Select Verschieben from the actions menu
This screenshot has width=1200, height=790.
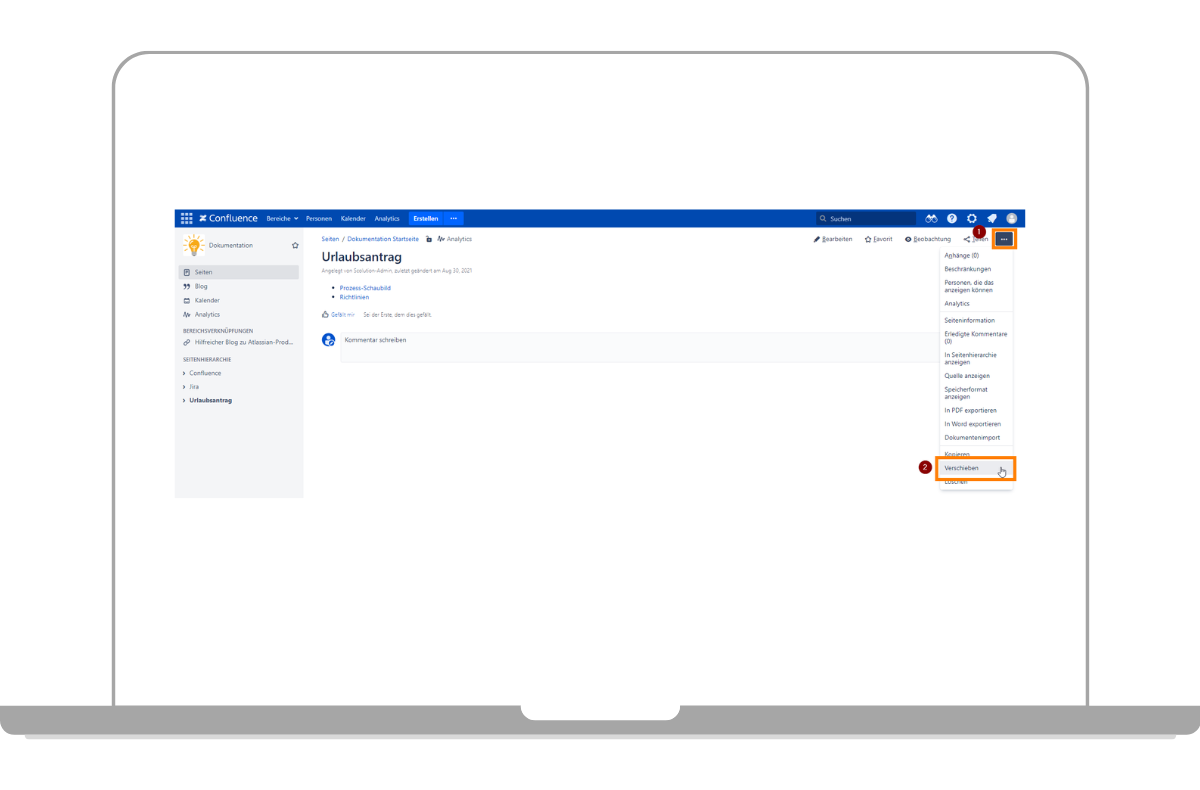[x=962, y=468]
